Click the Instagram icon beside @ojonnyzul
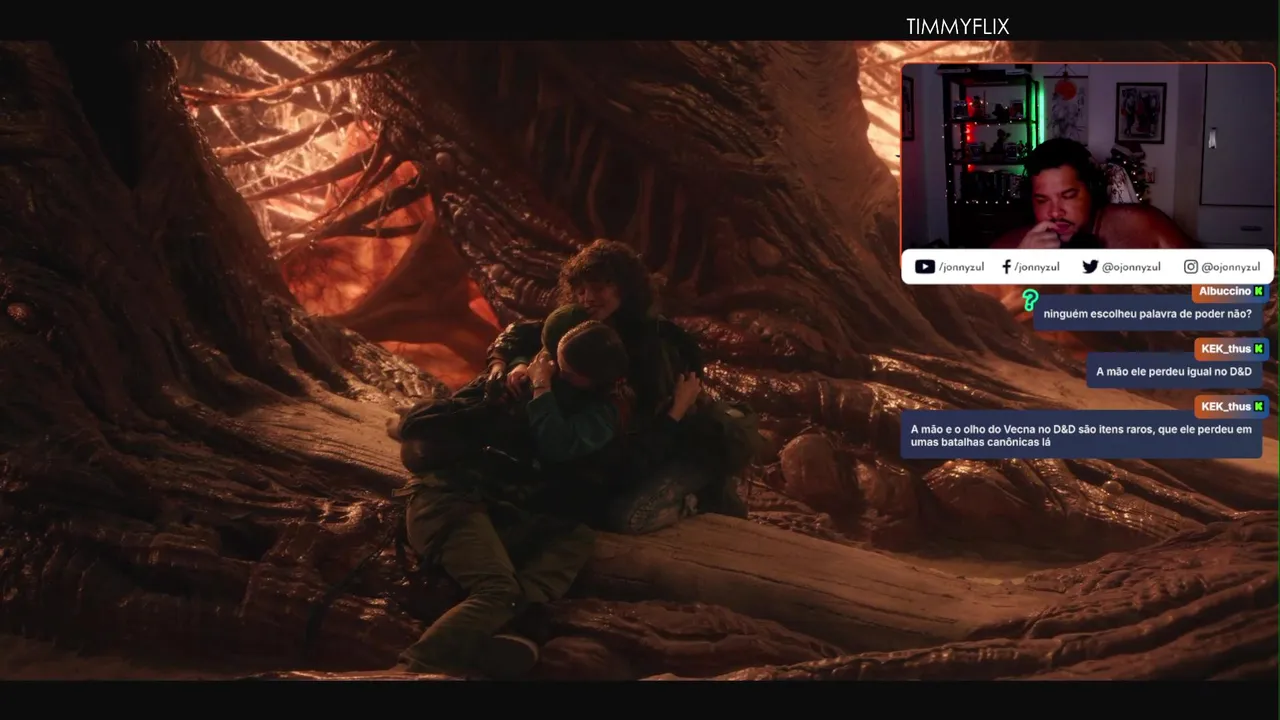 (1191, 267)
